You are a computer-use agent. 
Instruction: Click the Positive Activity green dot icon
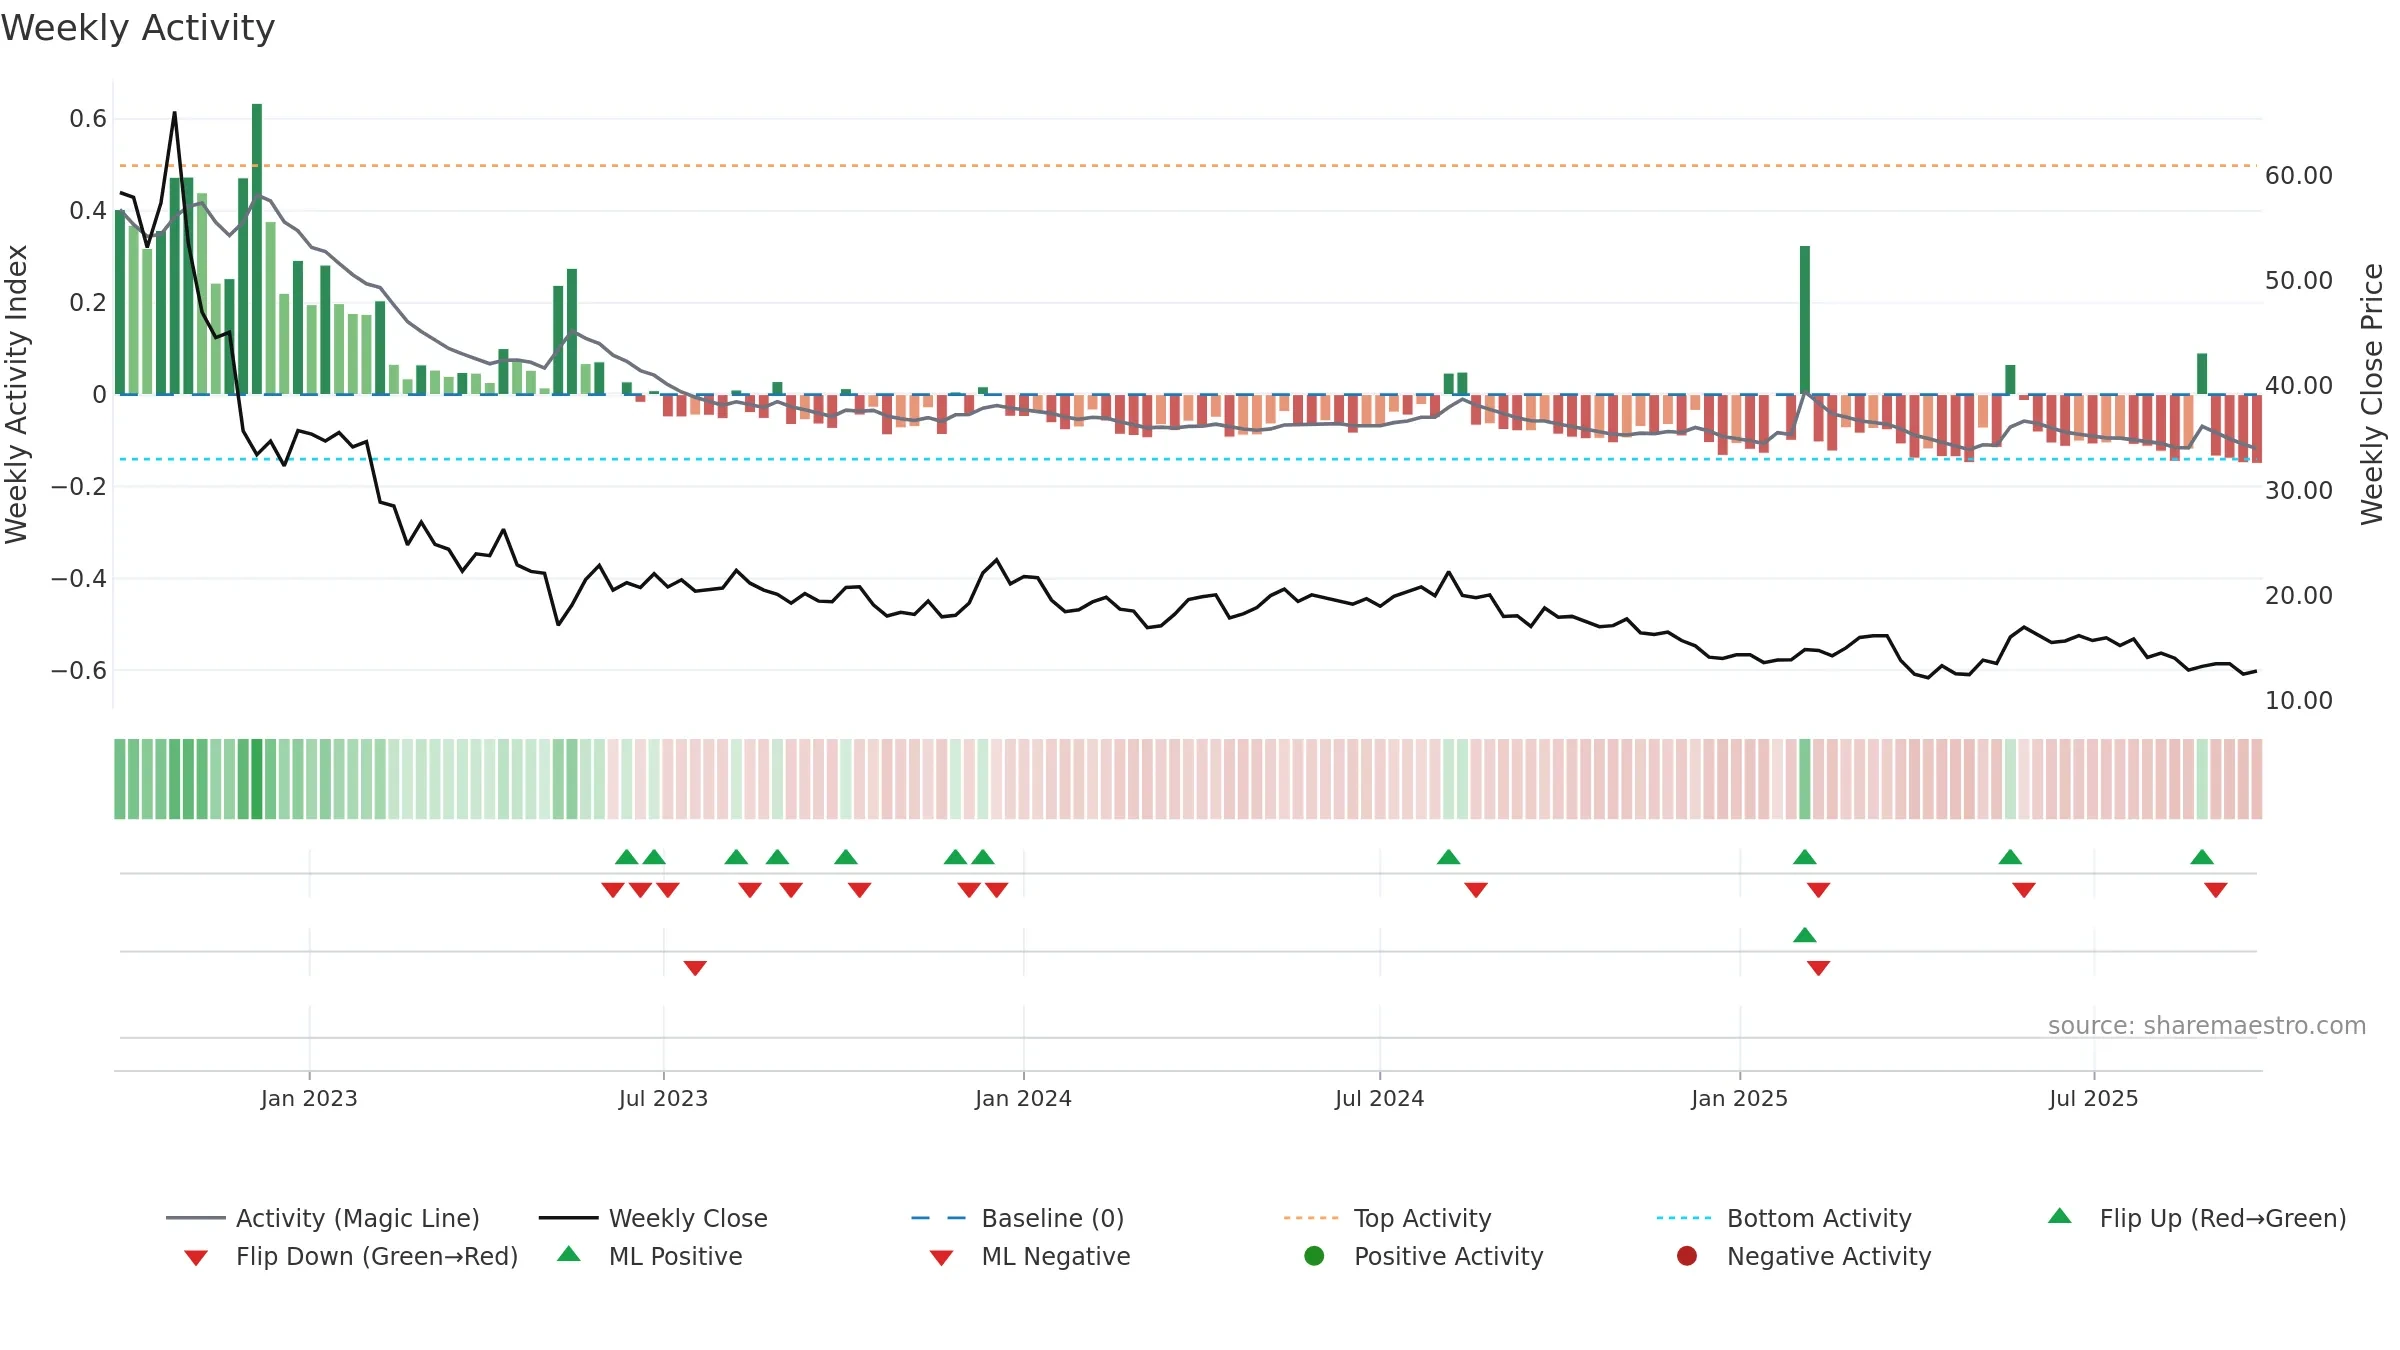coord(1314,1255)
